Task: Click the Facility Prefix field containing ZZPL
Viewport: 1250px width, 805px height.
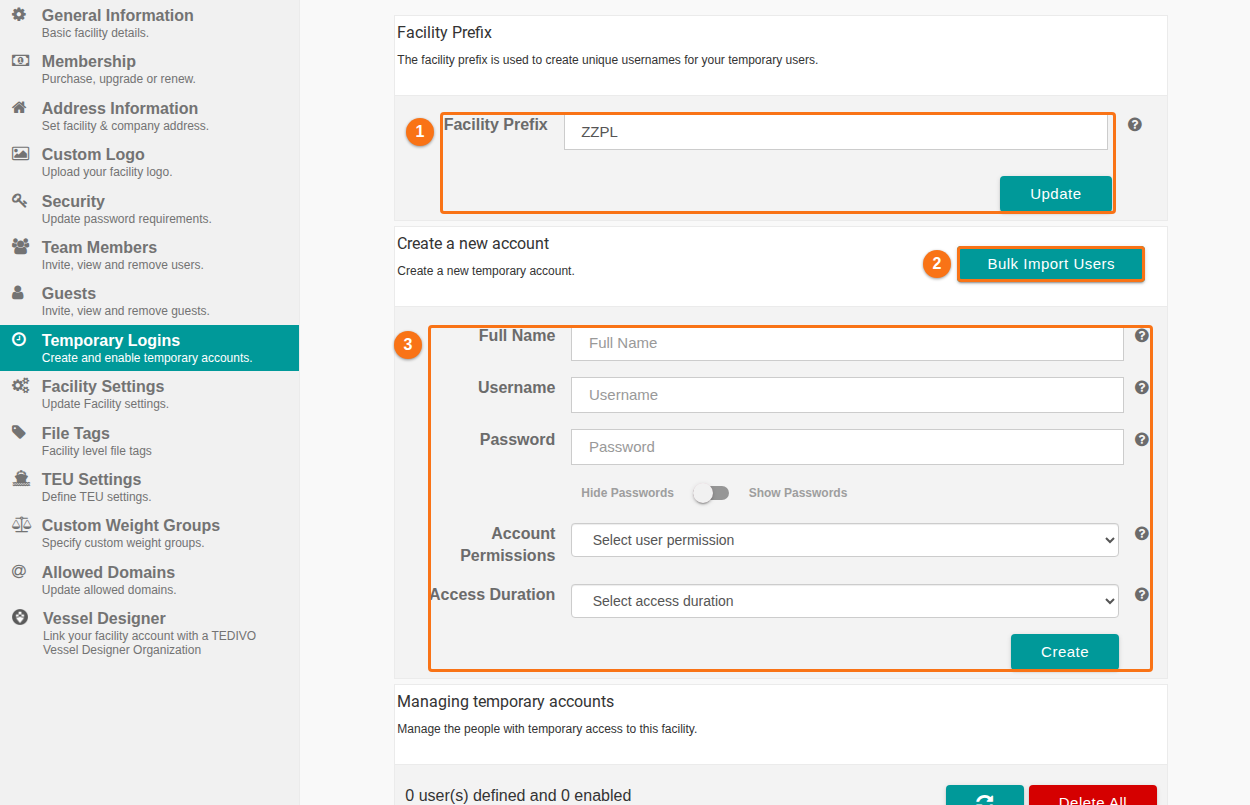Action: tap(836, 132)
